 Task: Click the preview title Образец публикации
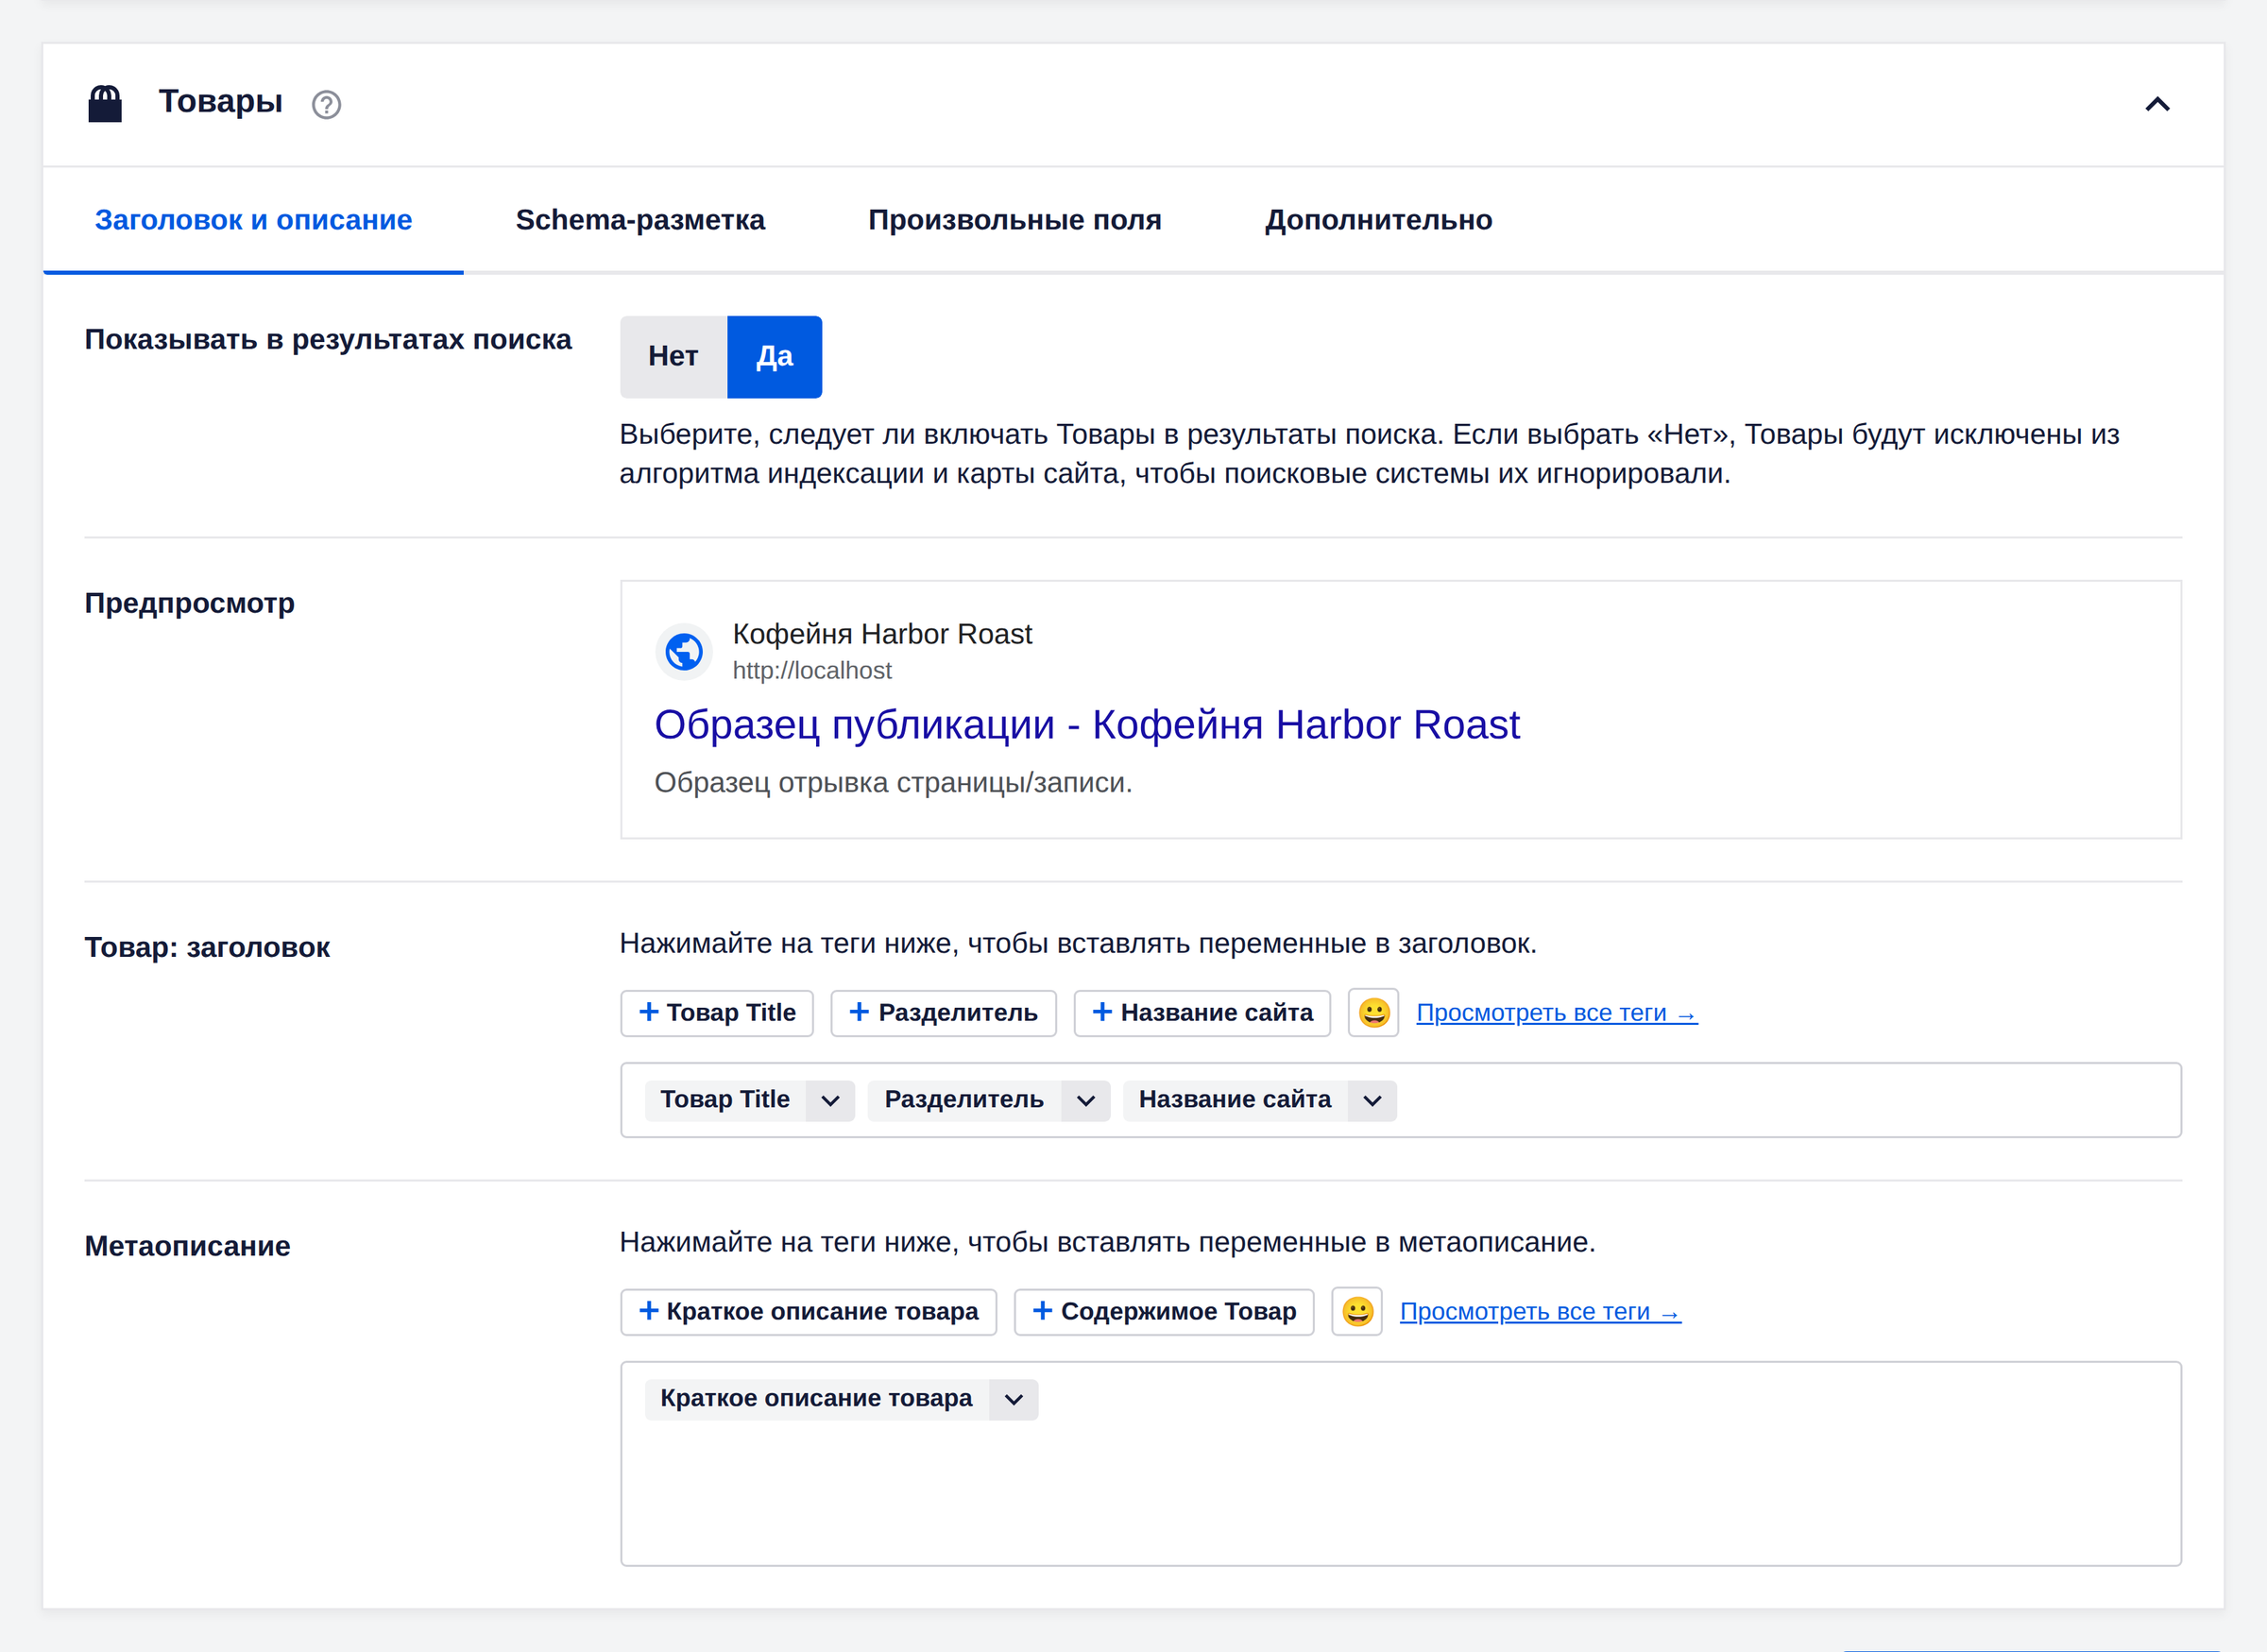pos(1086,724)
